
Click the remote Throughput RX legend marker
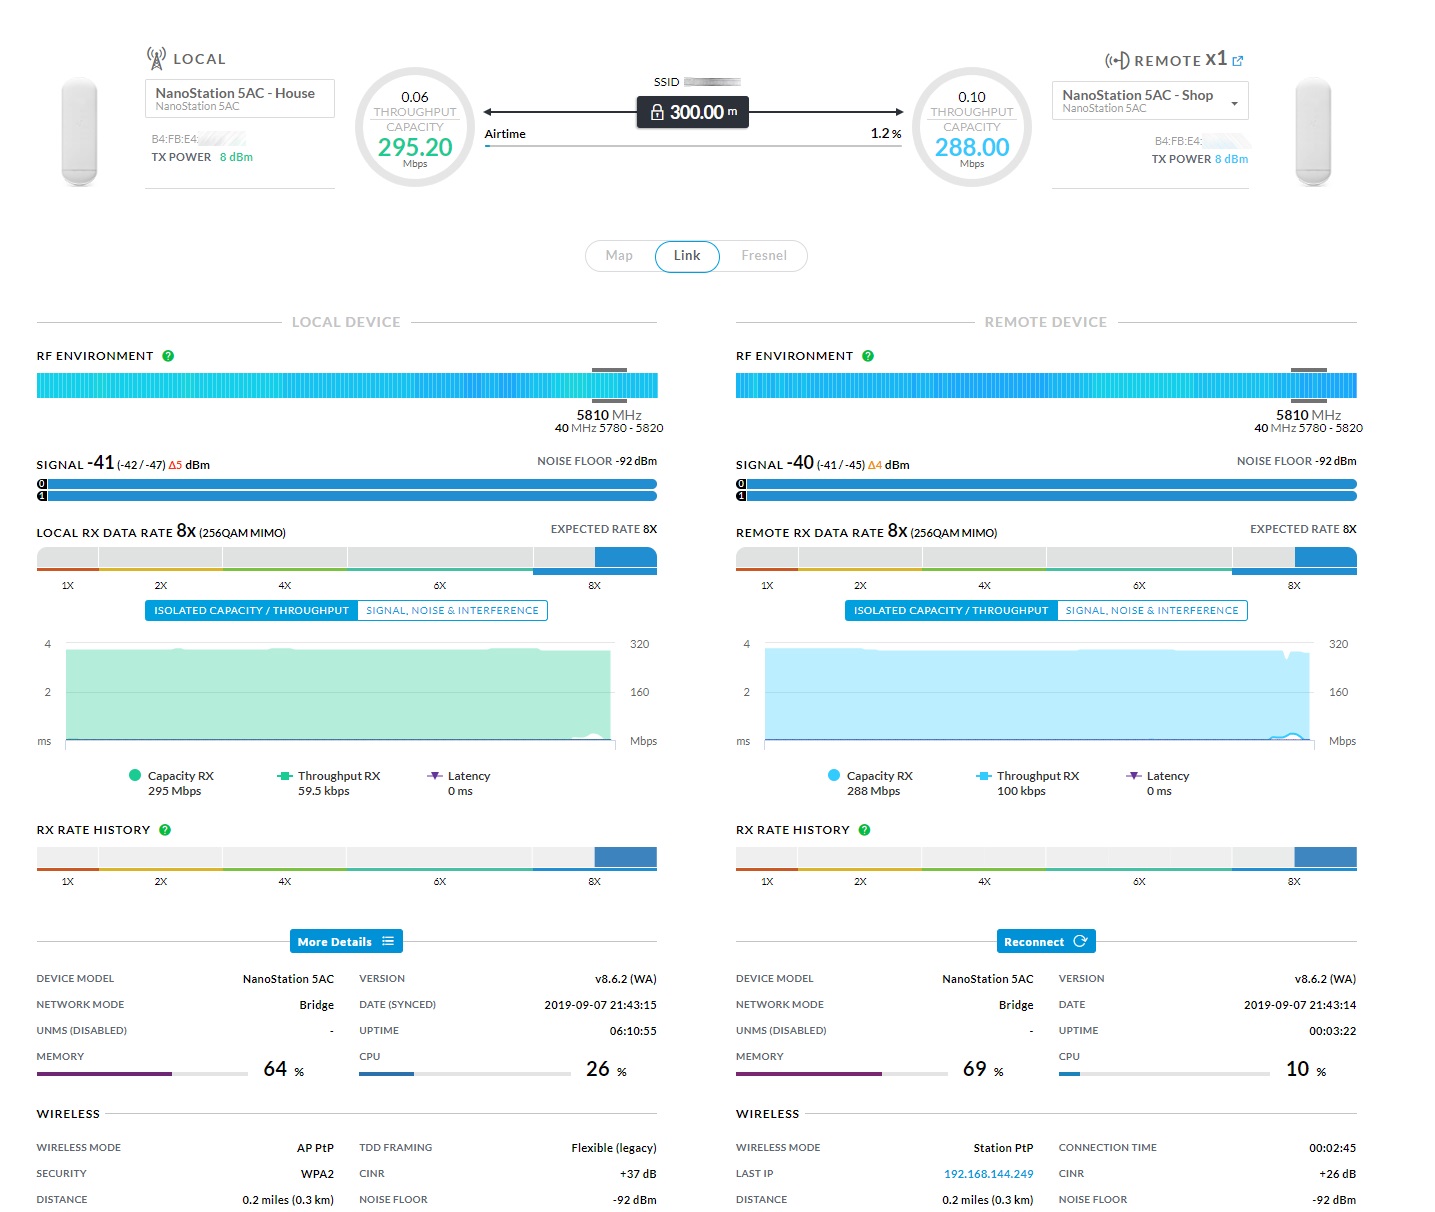coord(983,776)
